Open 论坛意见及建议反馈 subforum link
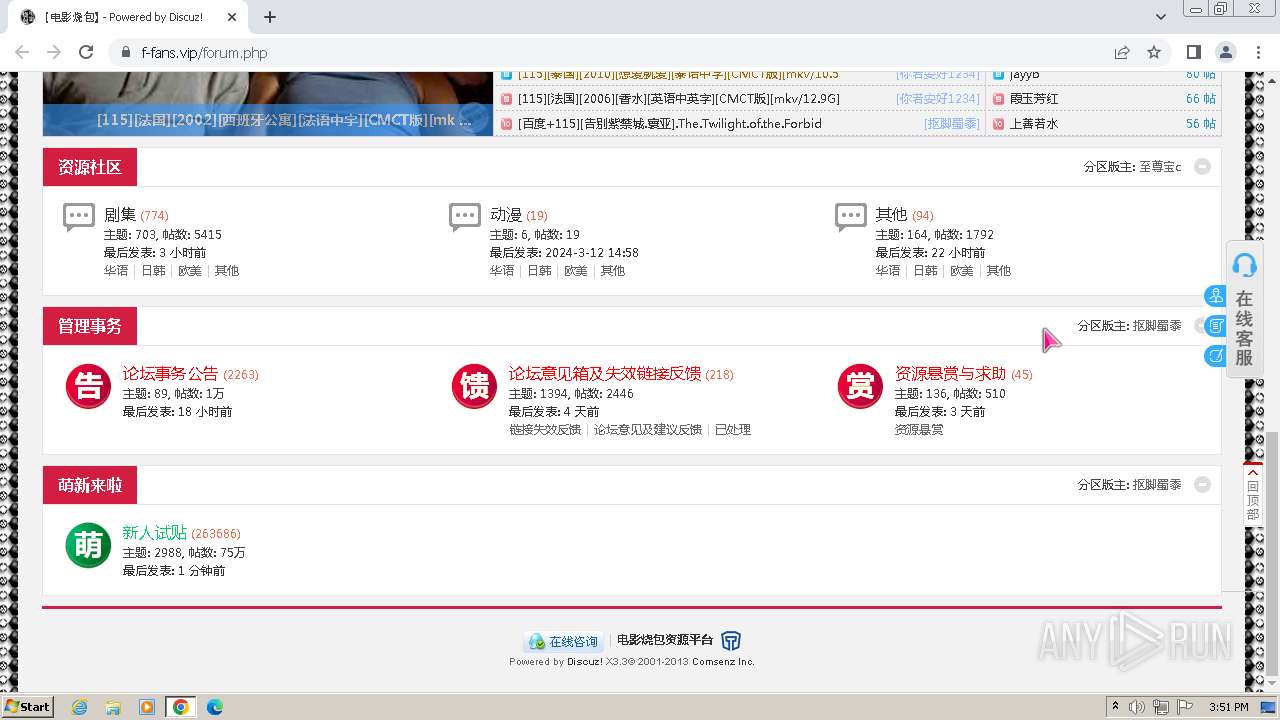 648,430
